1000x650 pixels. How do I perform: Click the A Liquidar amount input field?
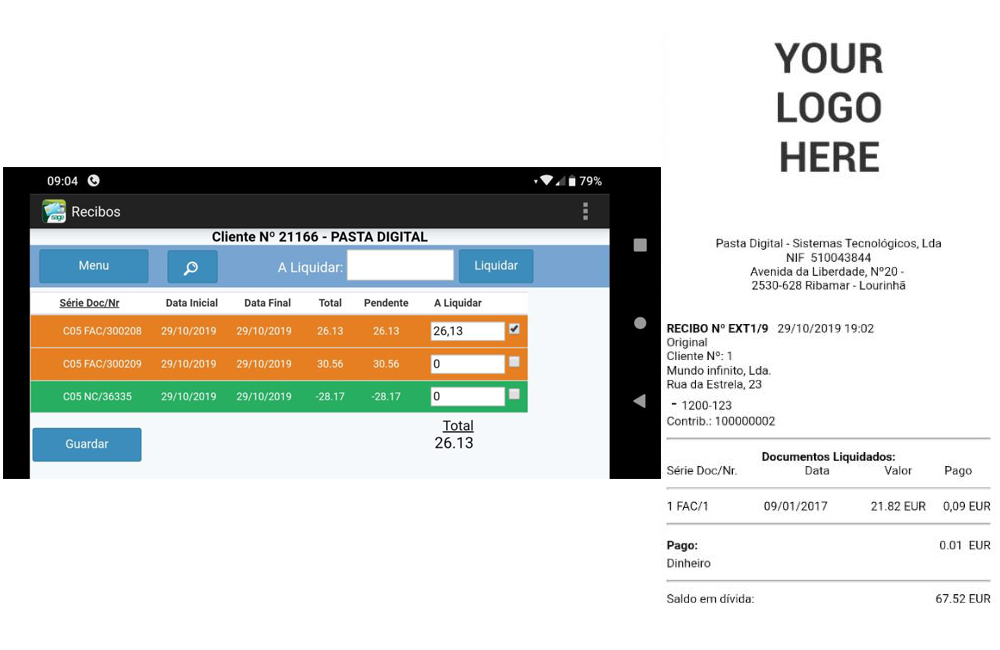tap(400, 266)
